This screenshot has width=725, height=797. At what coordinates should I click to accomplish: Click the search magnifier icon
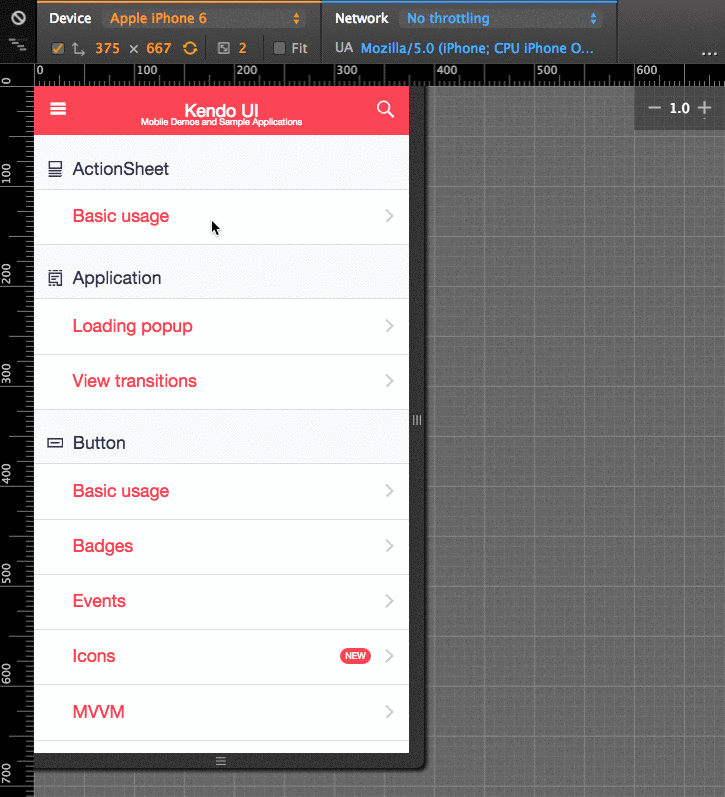(x=385, y=109)
